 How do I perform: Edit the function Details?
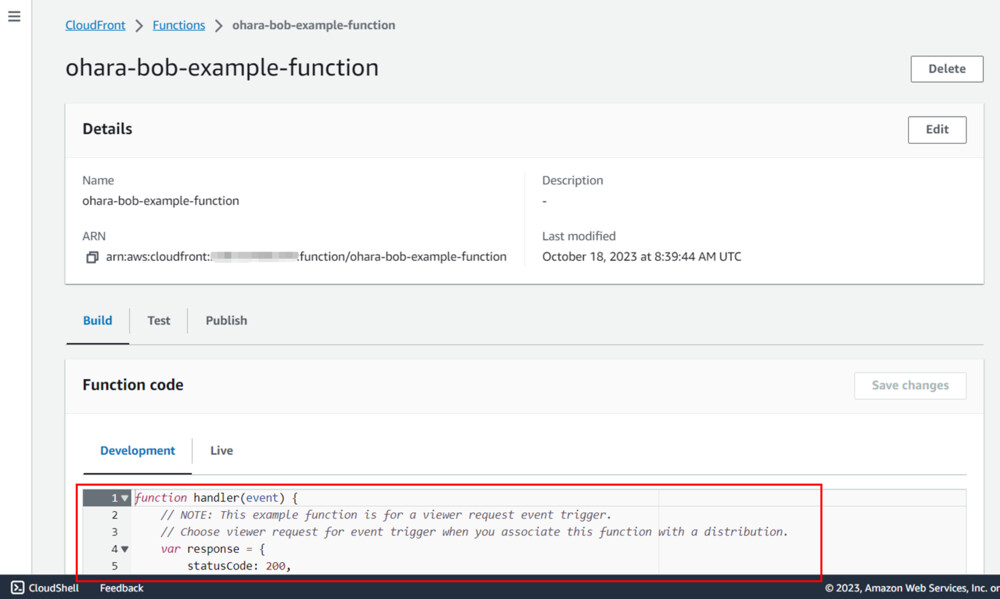point(936,129)
